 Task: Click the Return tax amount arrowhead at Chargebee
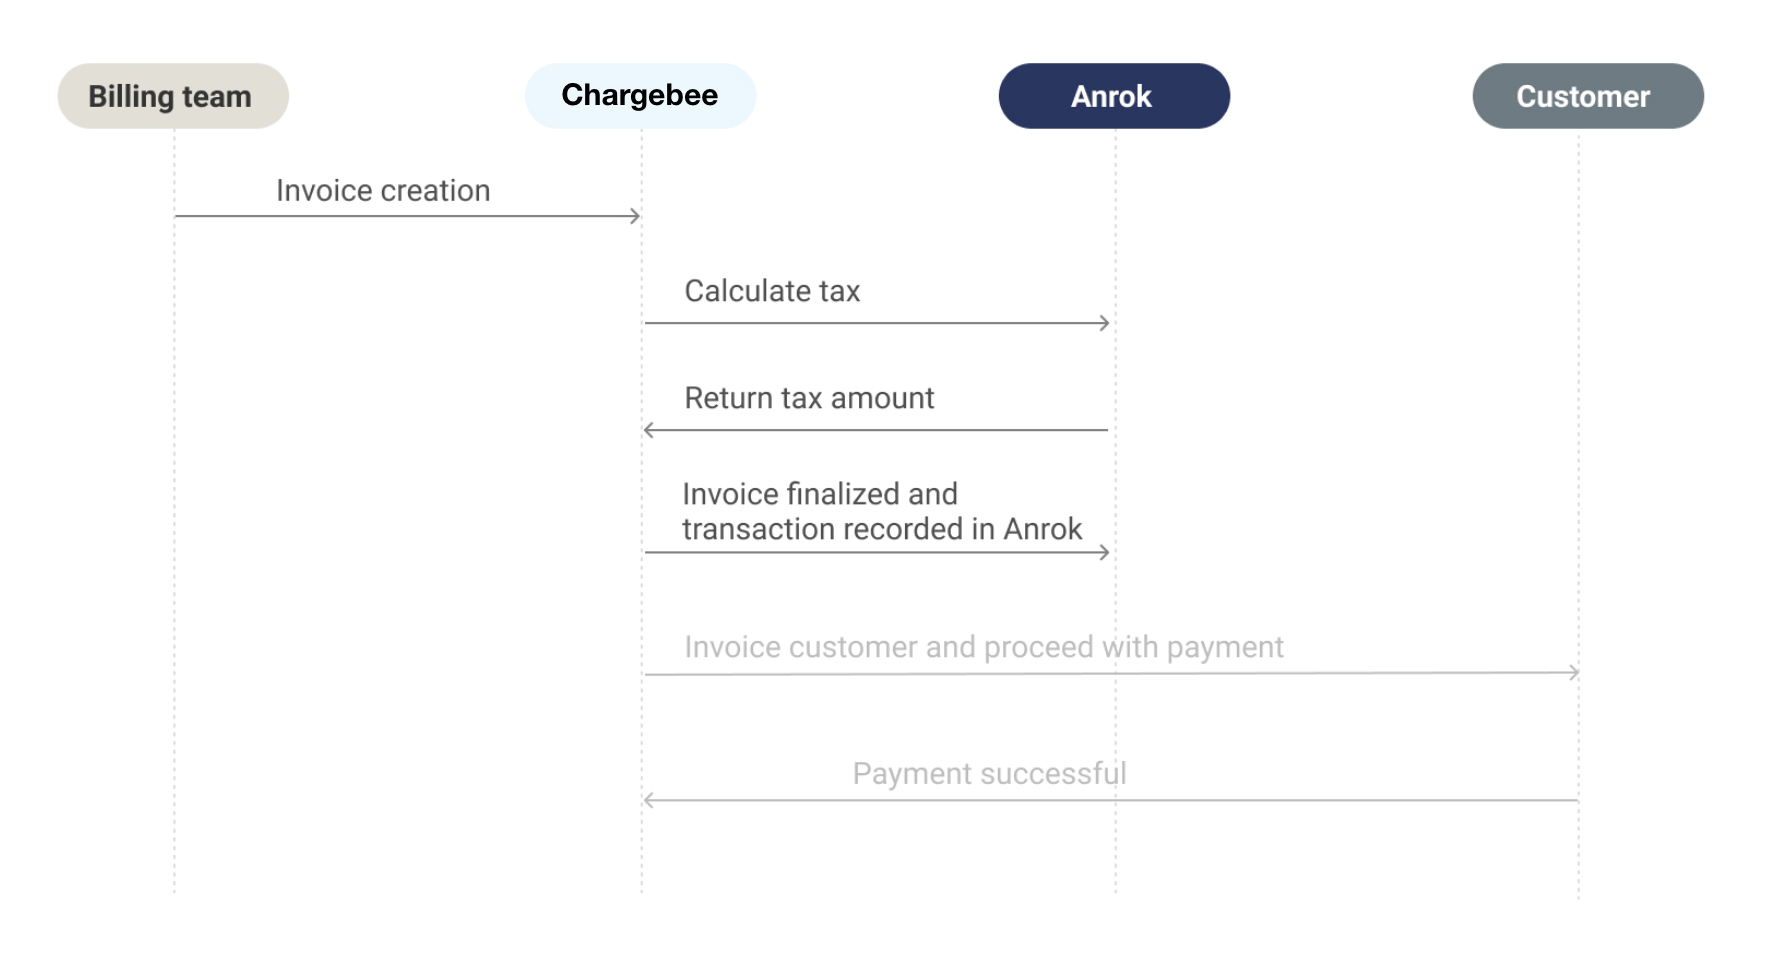click(x=650, y=430)
